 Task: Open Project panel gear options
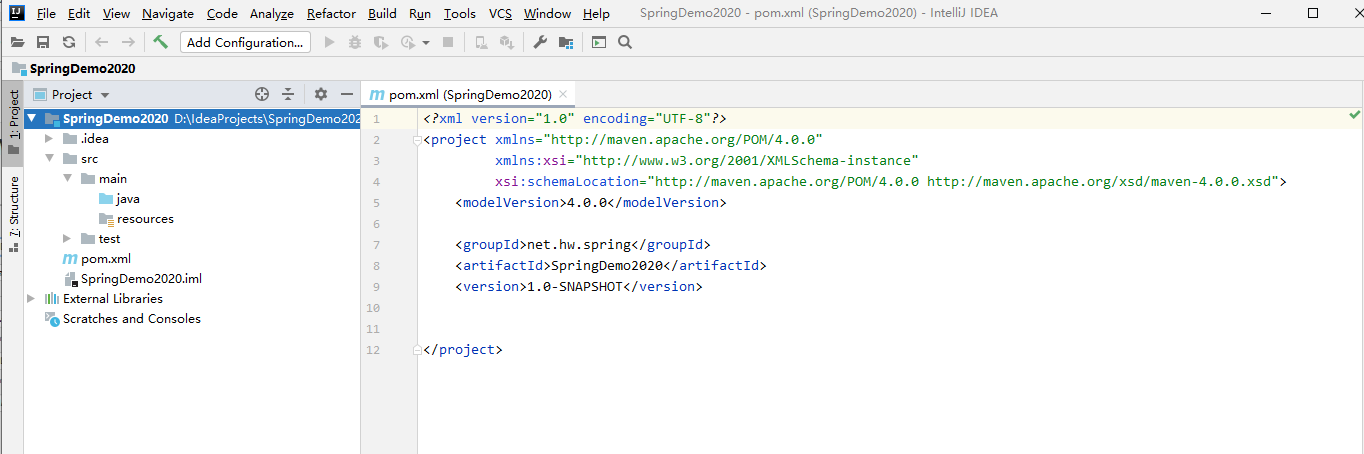[x=321, y=94]
